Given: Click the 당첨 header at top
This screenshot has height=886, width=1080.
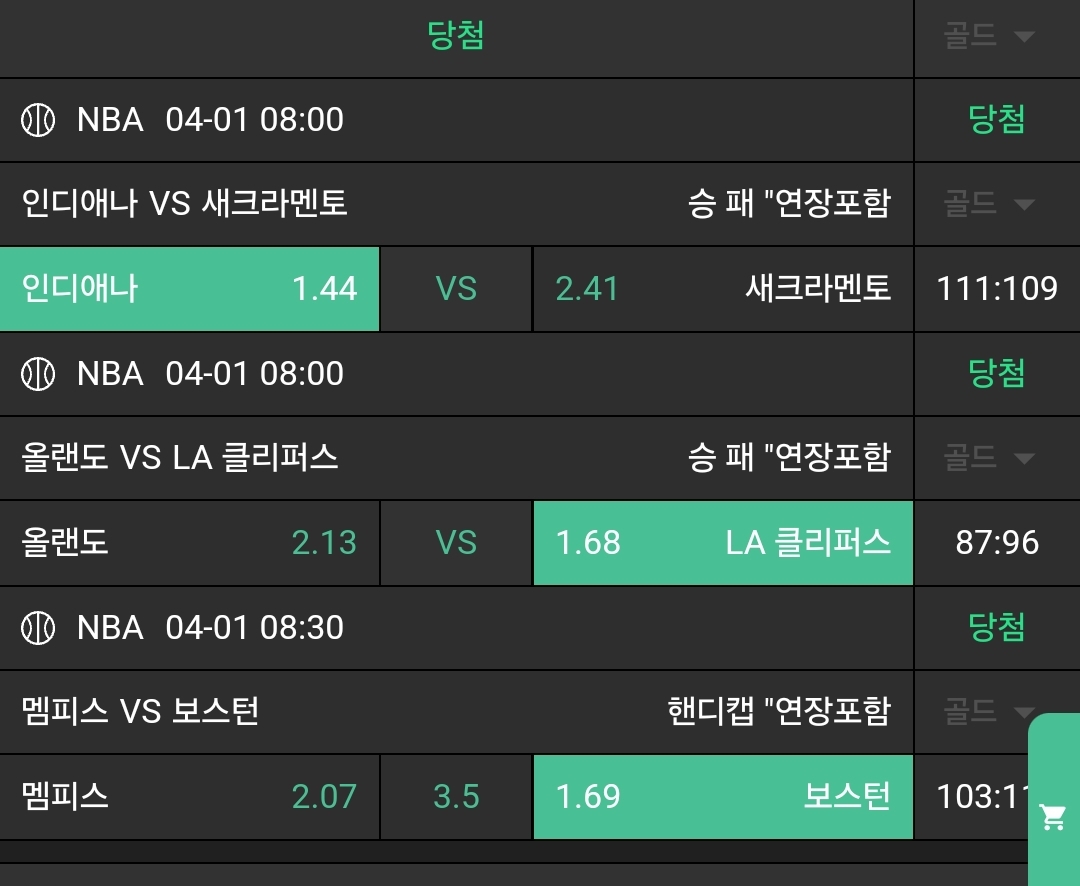Looking at the screenshot, I should [x=456, y=37].
